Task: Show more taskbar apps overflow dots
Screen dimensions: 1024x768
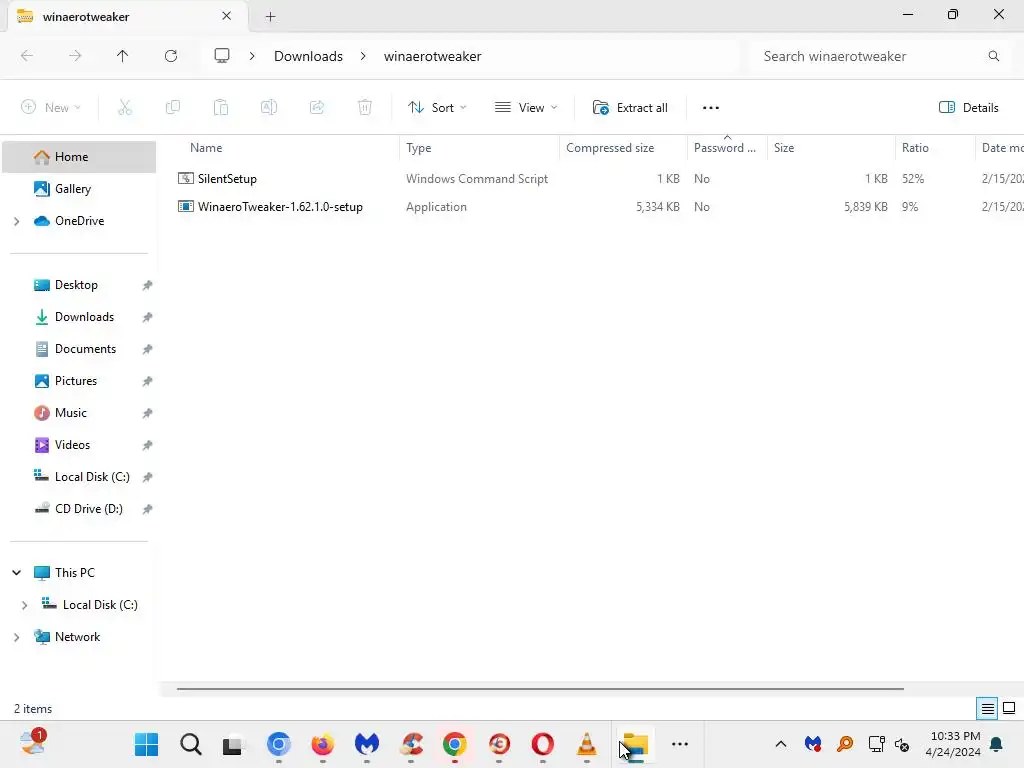Action: pyautogui.click(x=680, y=744)
